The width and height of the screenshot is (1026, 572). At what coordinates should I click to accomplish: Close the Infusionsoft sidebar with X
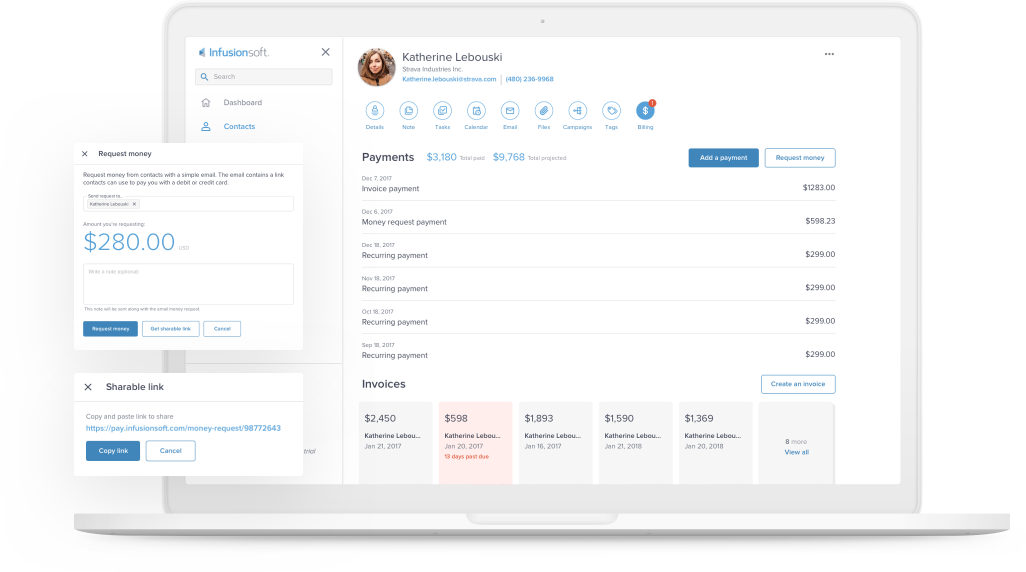[x=325, y=52]
